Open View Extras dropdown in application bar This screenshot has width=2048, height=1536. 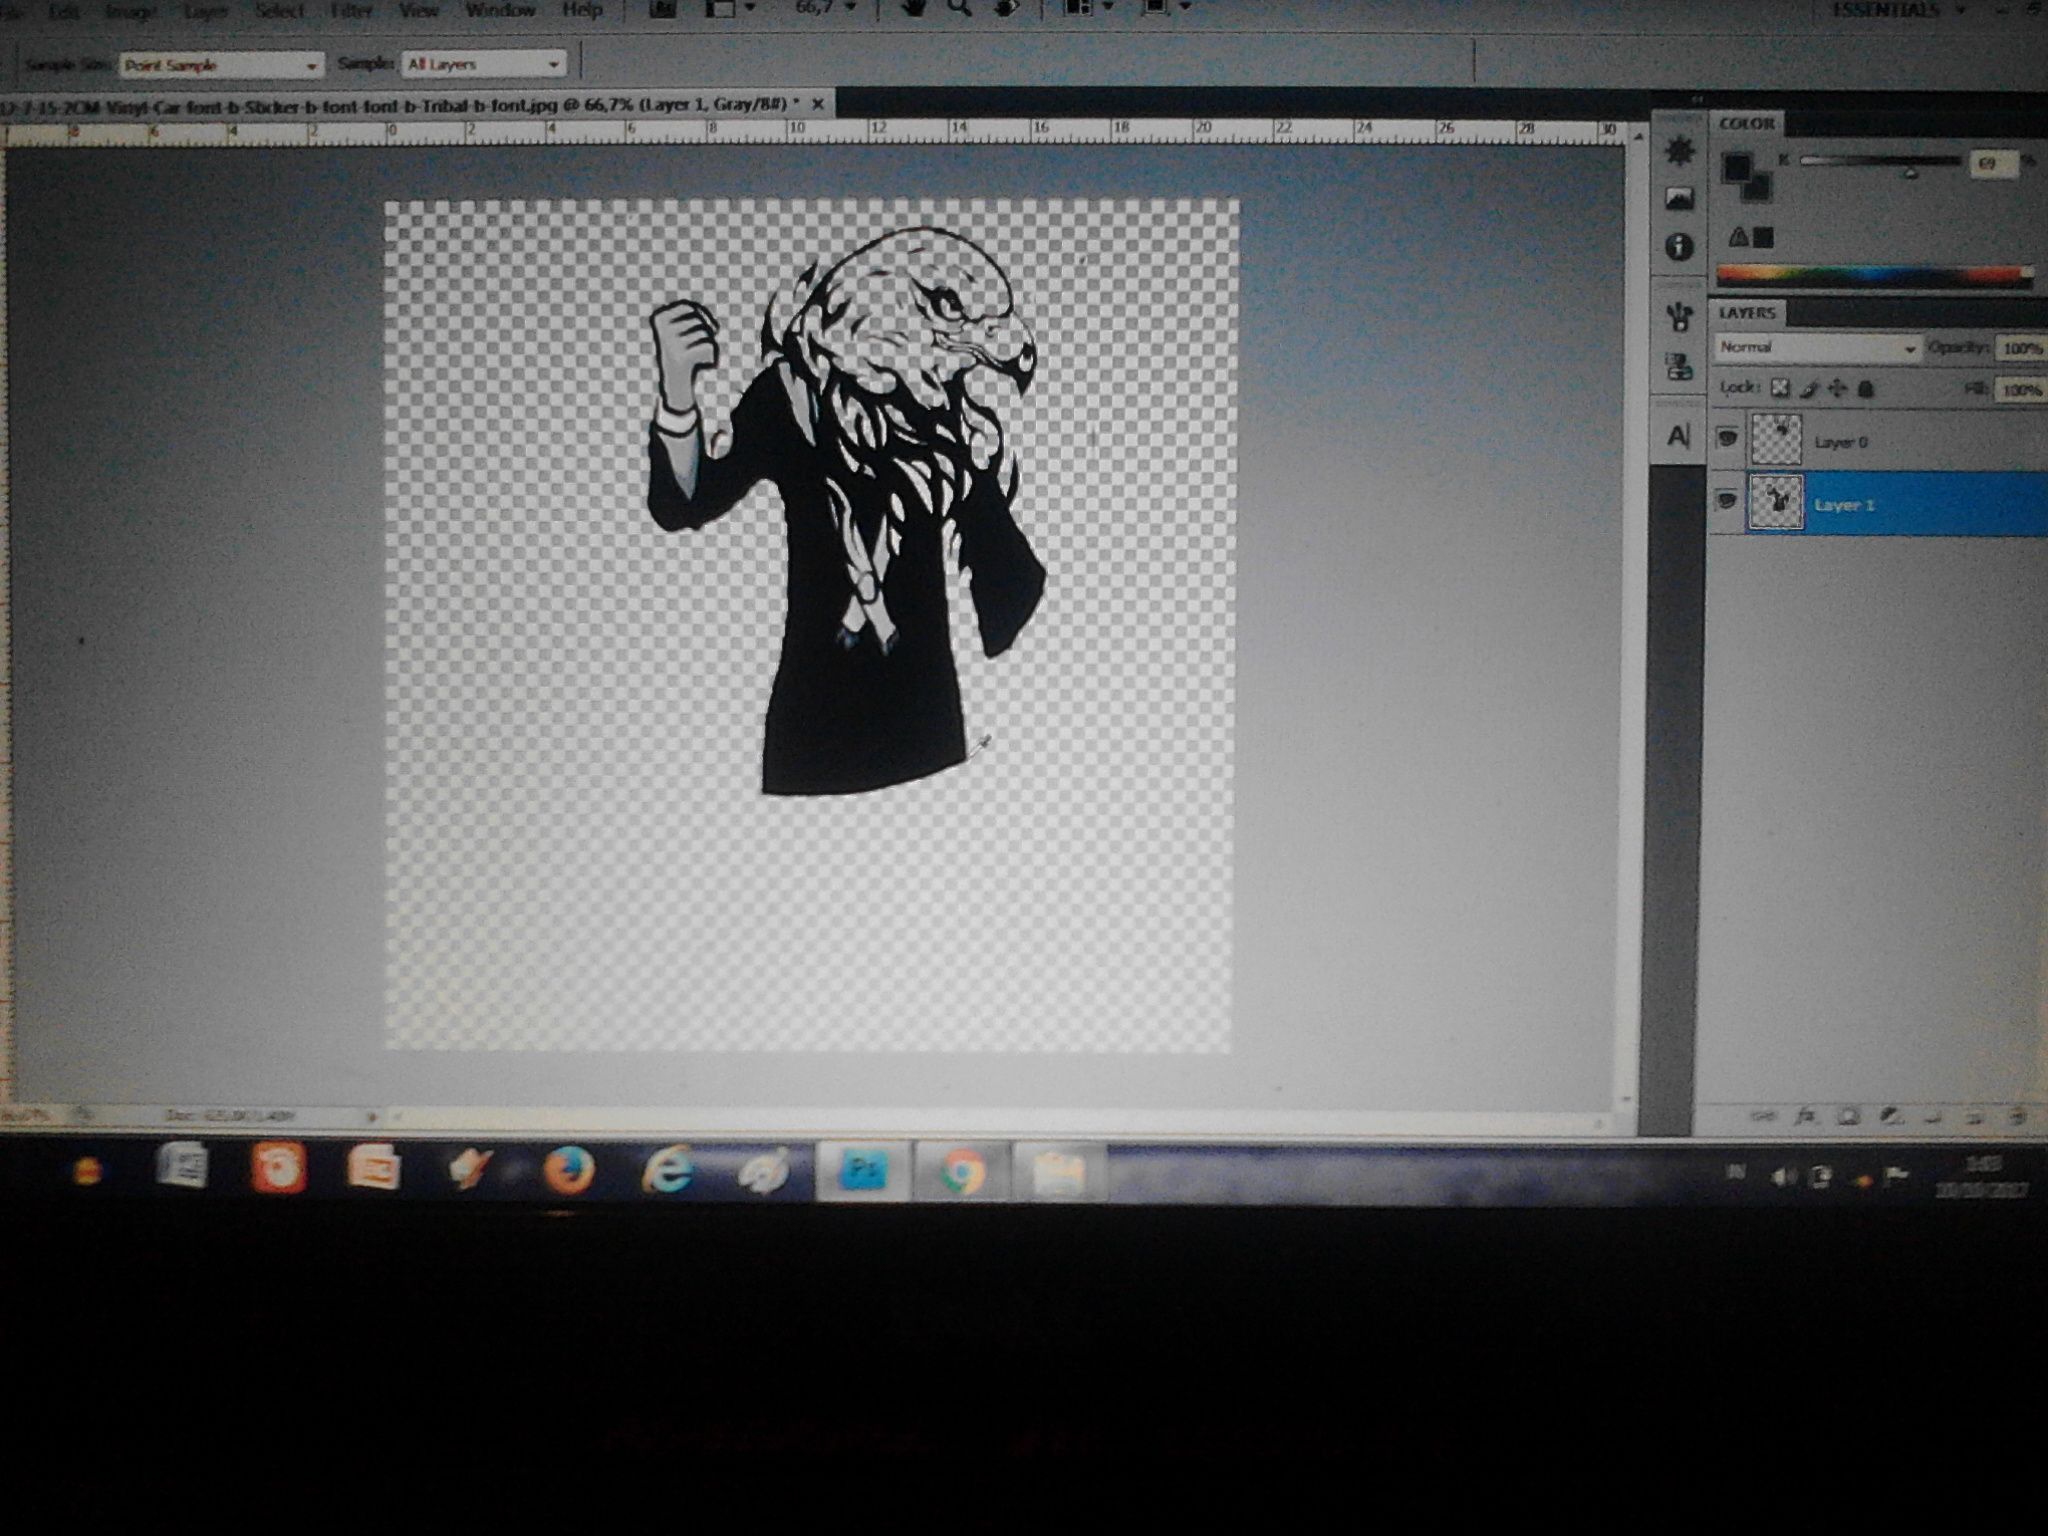(x=730, y=9)
